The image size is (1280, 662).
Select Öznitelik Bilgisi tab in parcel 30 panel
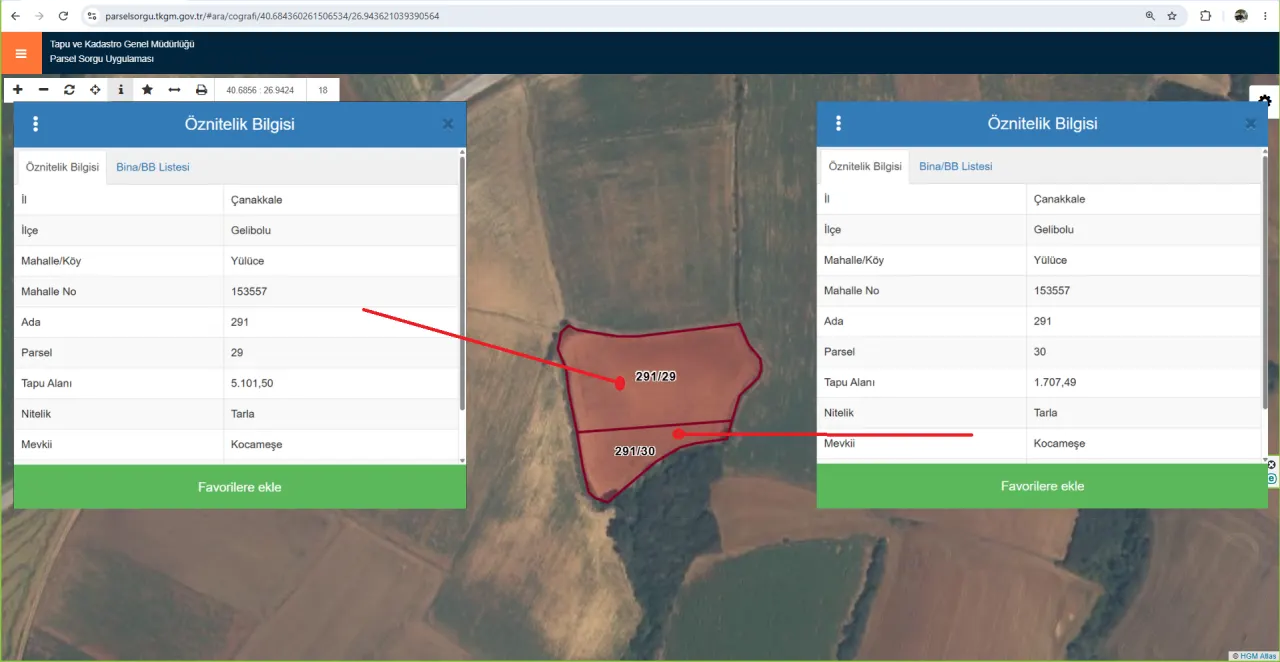pos(865,166)
